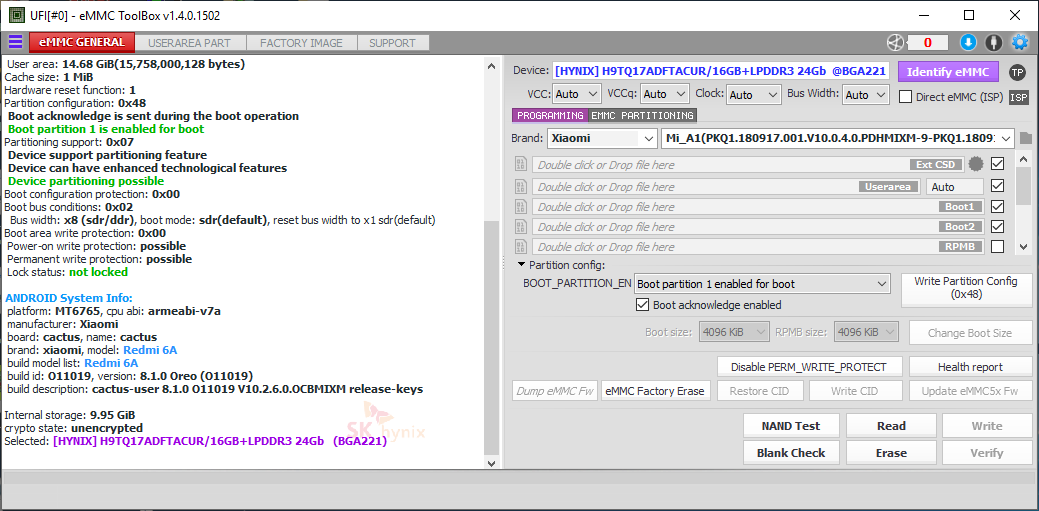Click the Health report button

click(x=970, y=367)
